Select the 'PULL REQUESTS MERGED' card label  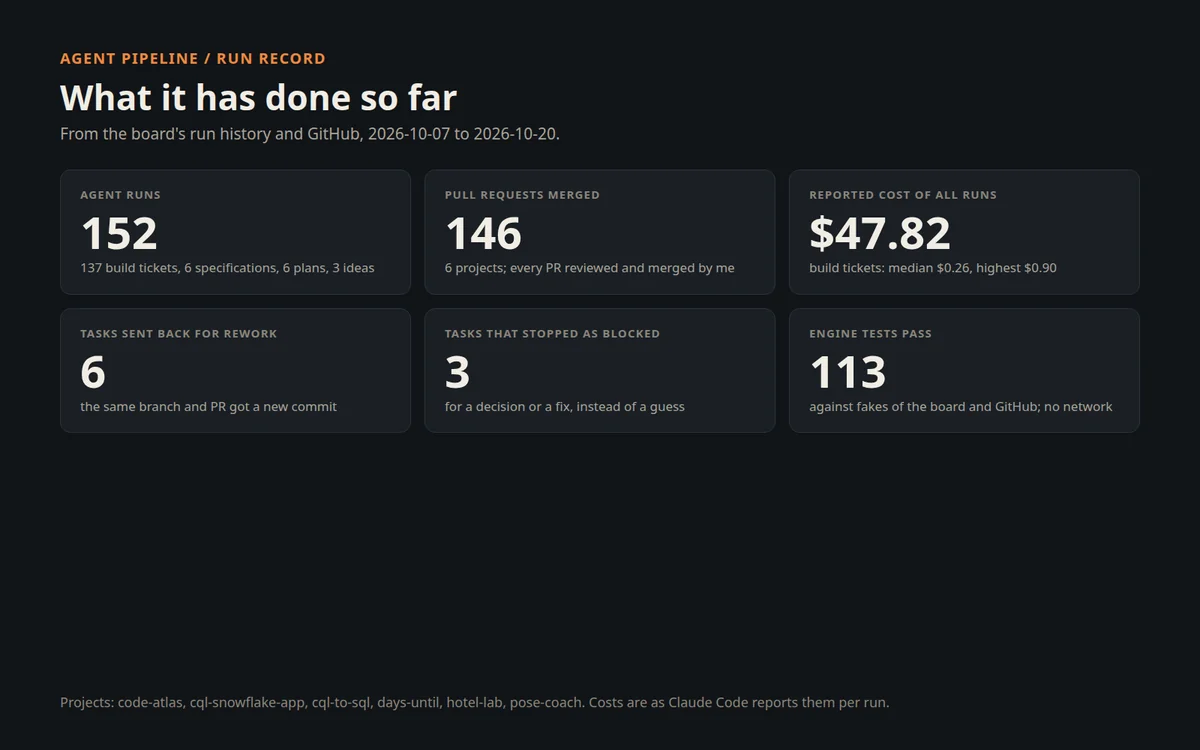522,195
